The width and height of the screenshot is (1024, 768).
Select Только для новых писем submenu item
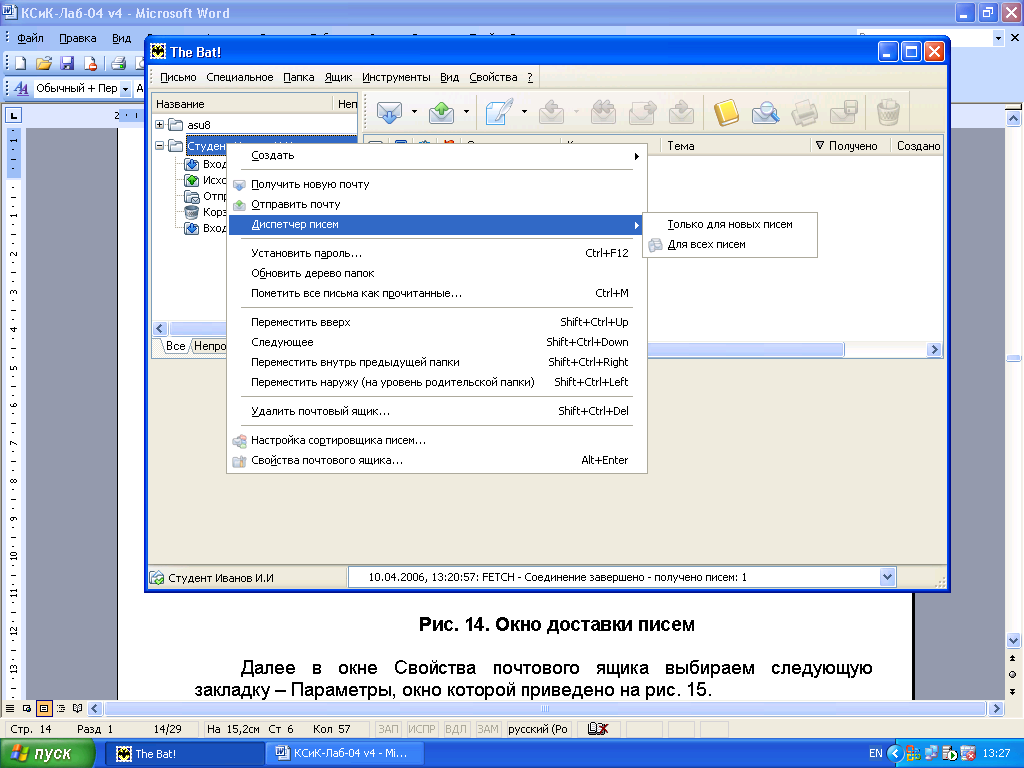[730, 224]
